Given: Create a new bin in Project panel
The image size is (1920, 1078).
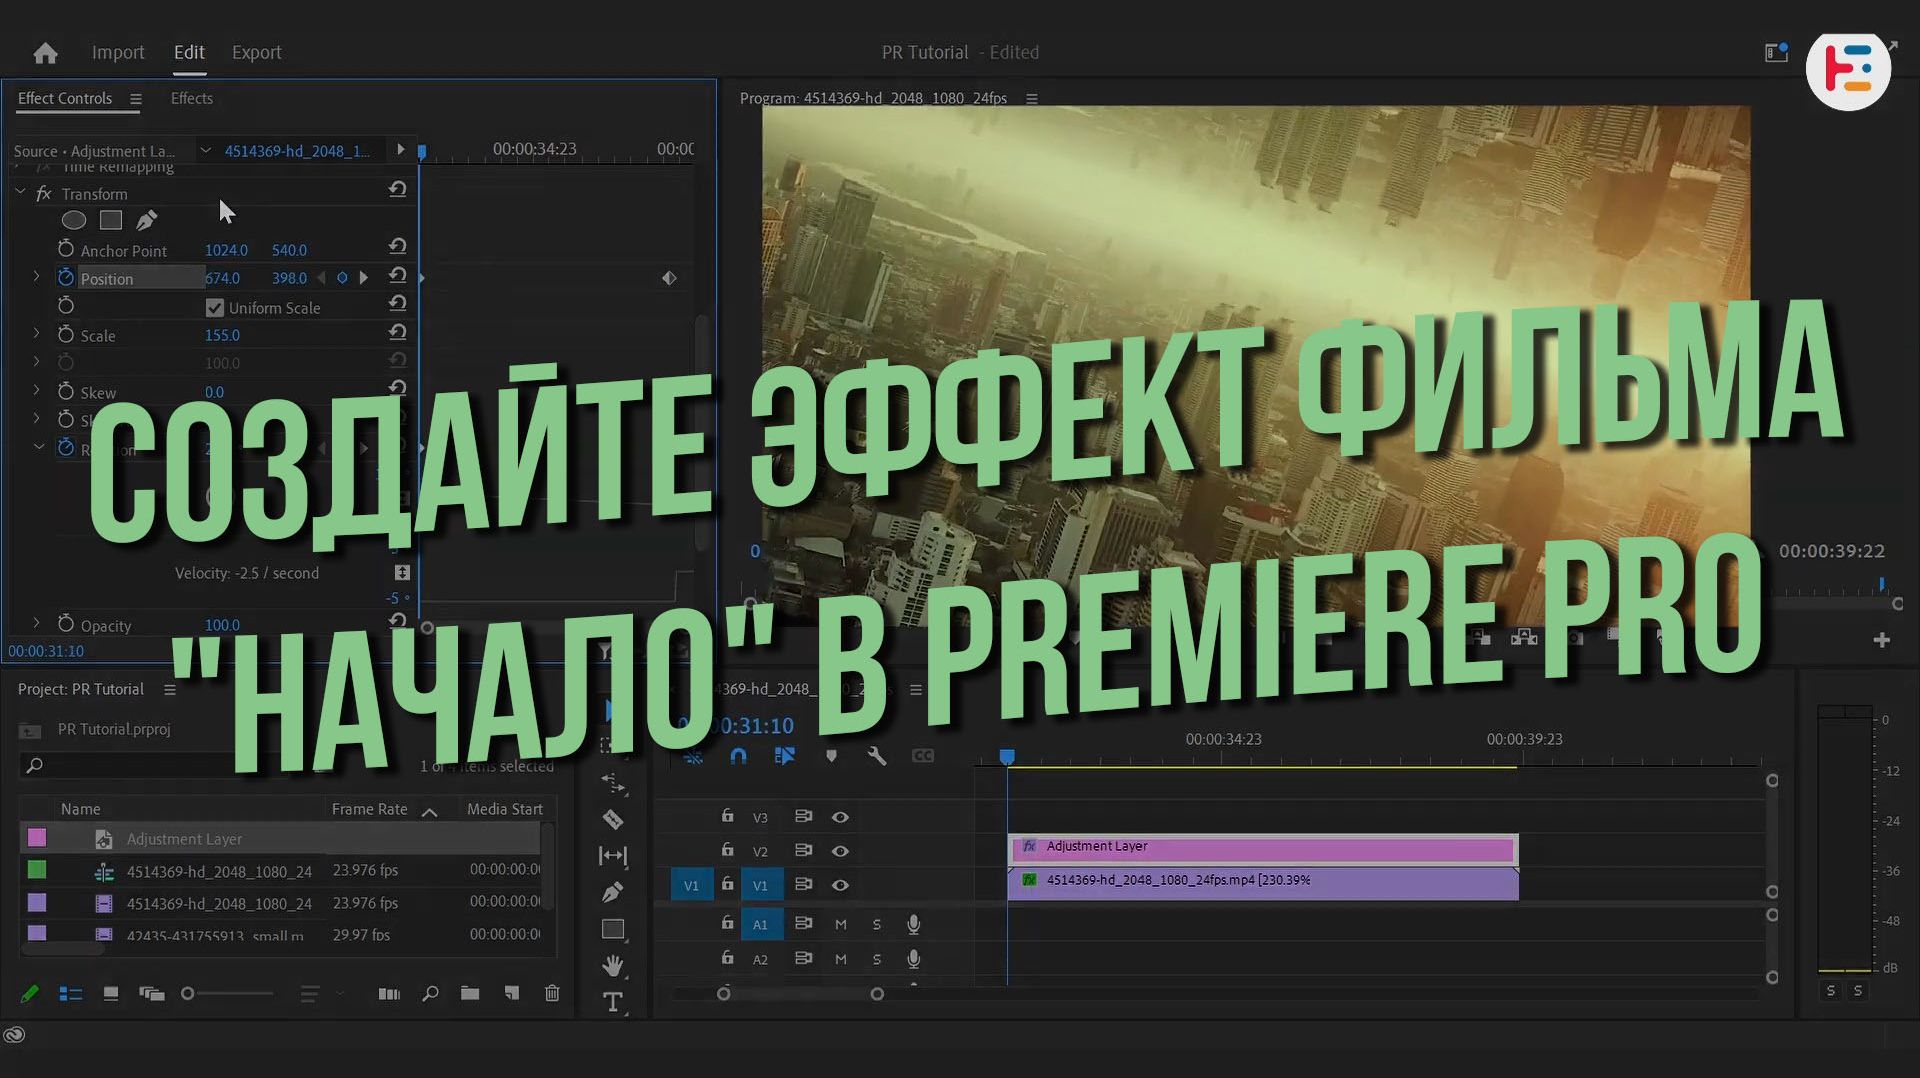Looking at the screenshot, I should (470, 993).
